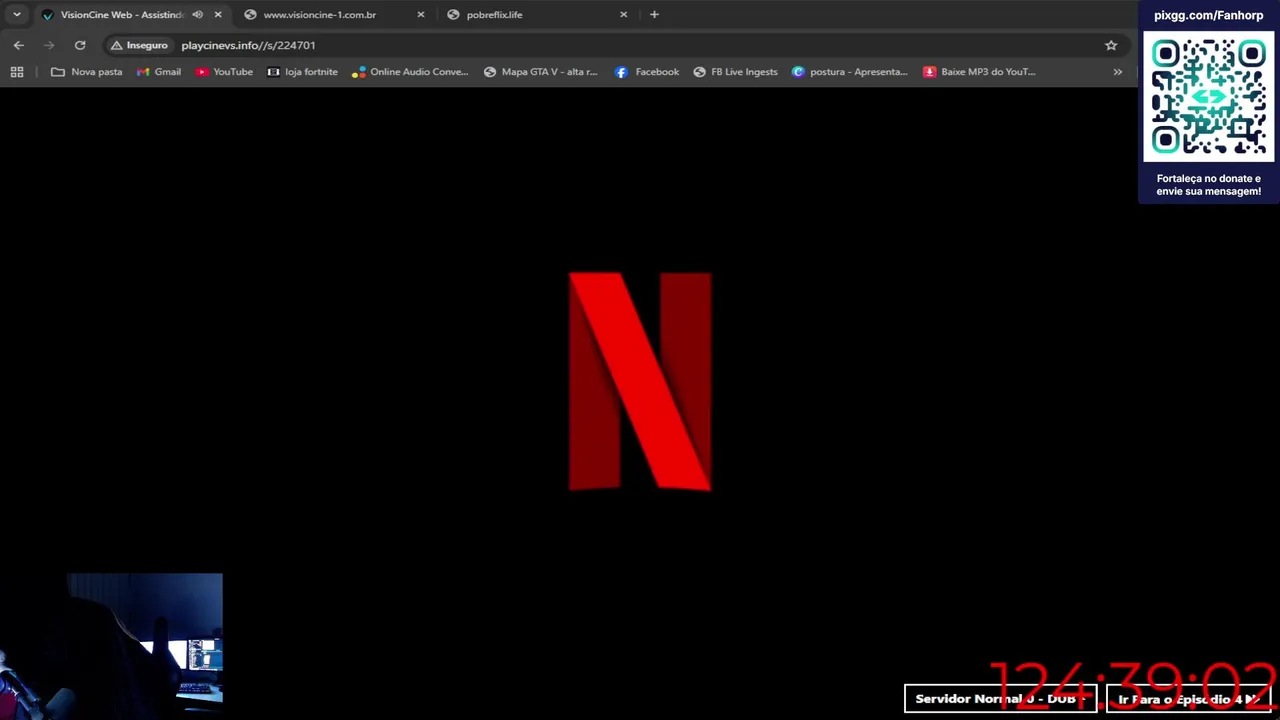1280x720 pixels.
Task: Go forward to the next page
Action: click(49, 45)
